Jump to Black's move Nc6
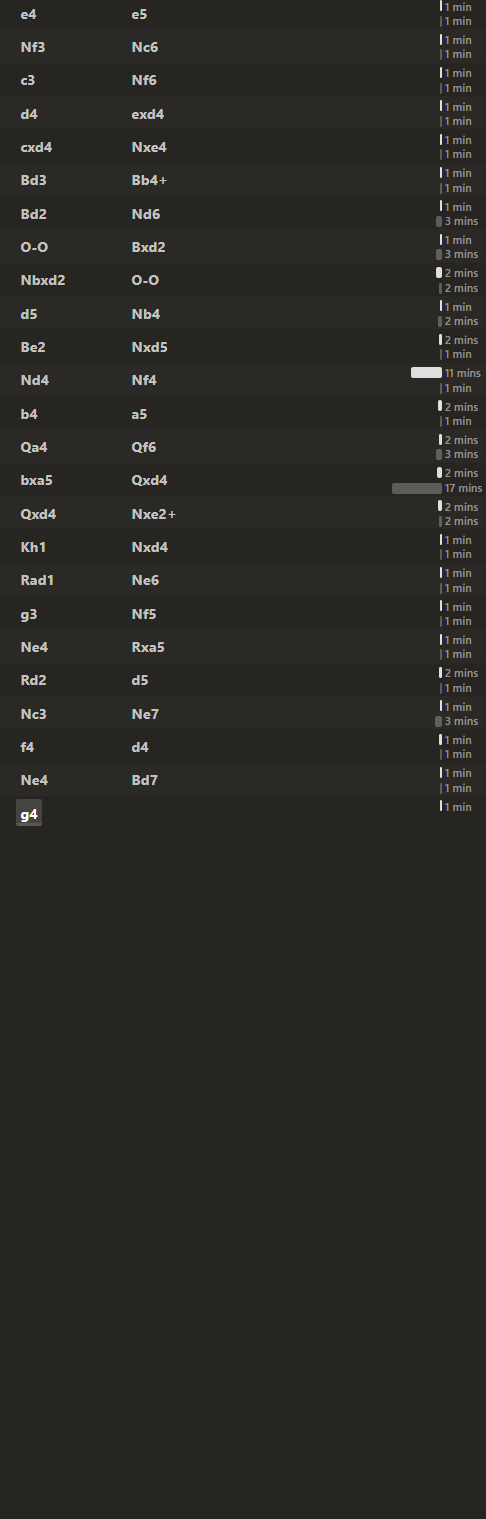486x1519 pixels. (x=145, y=47)
